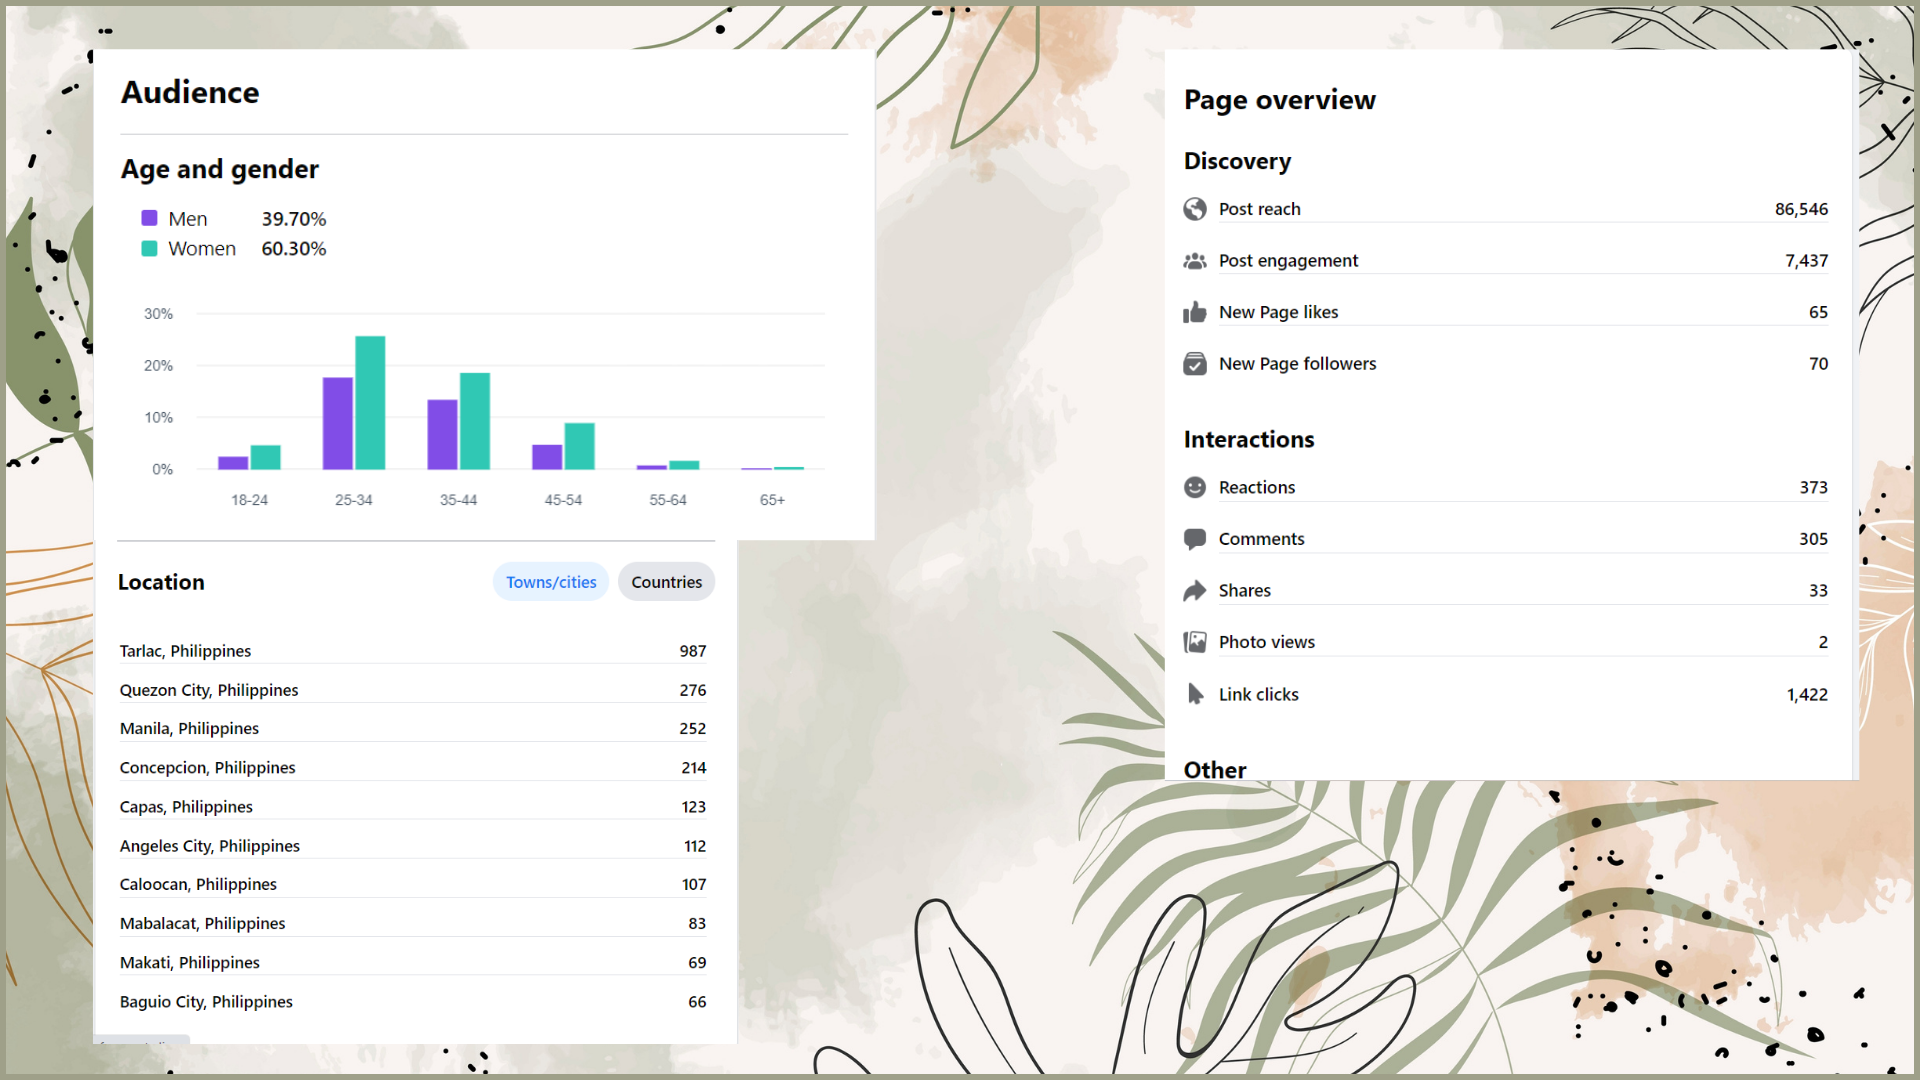The height and width of the screenshot is (1080, 1920).
Task: Click the Reactions smiley face icon
Action: point(1195,487)
